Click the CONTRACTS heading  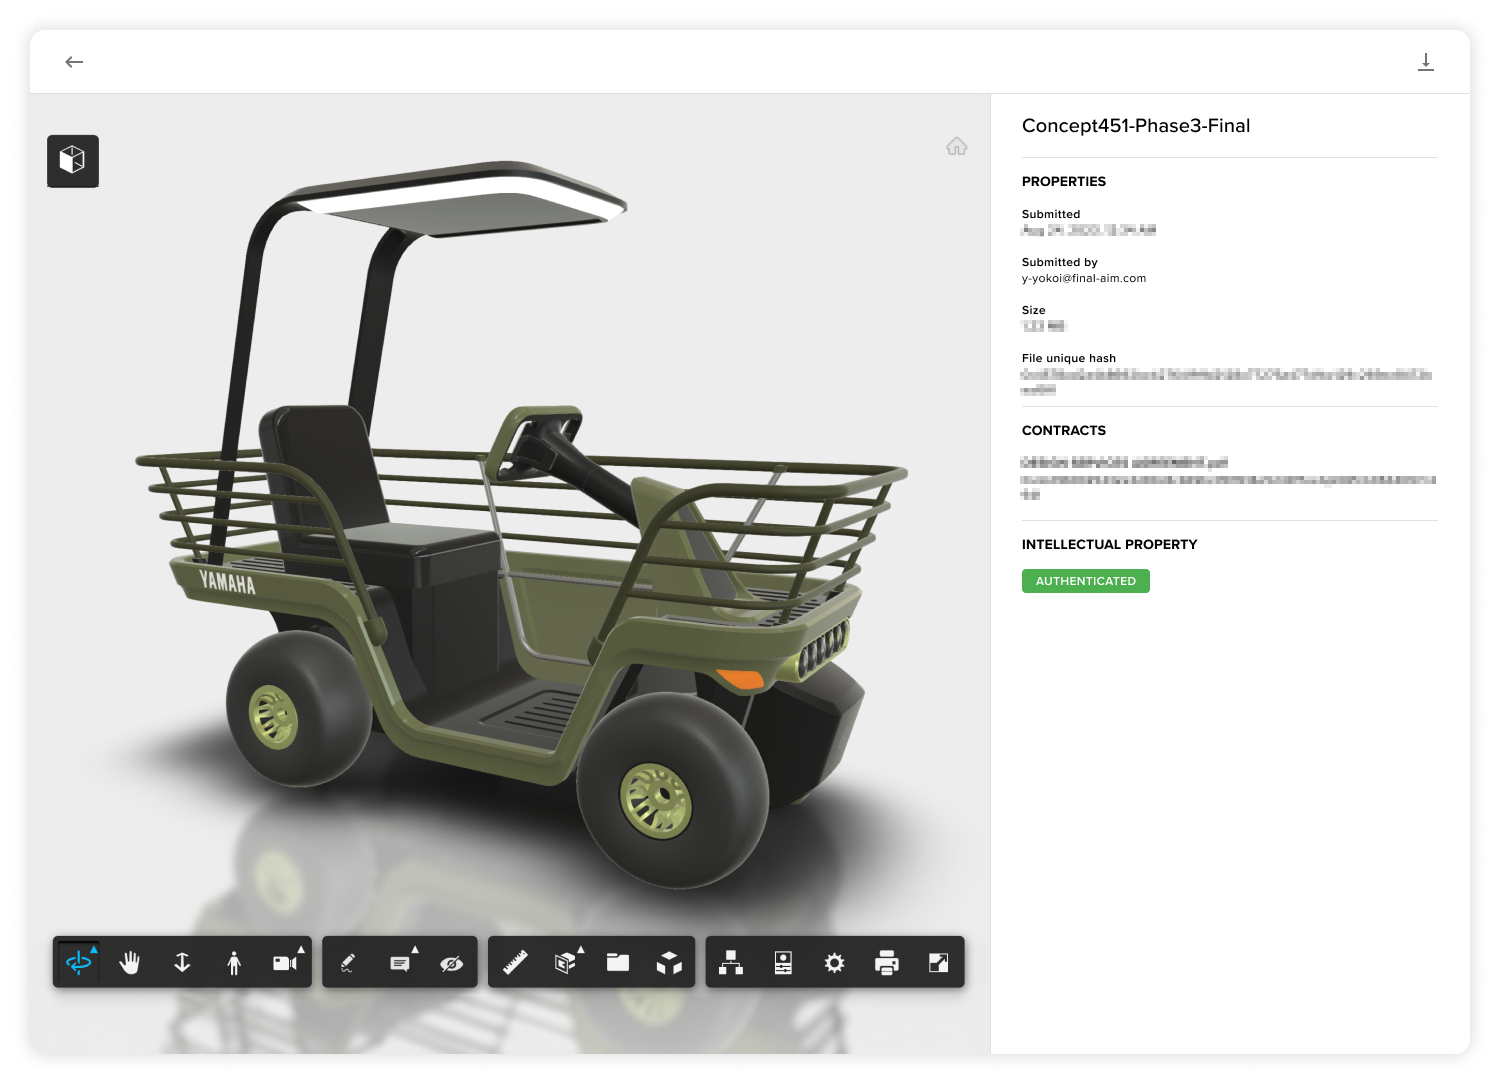[x=1064, y=430]
